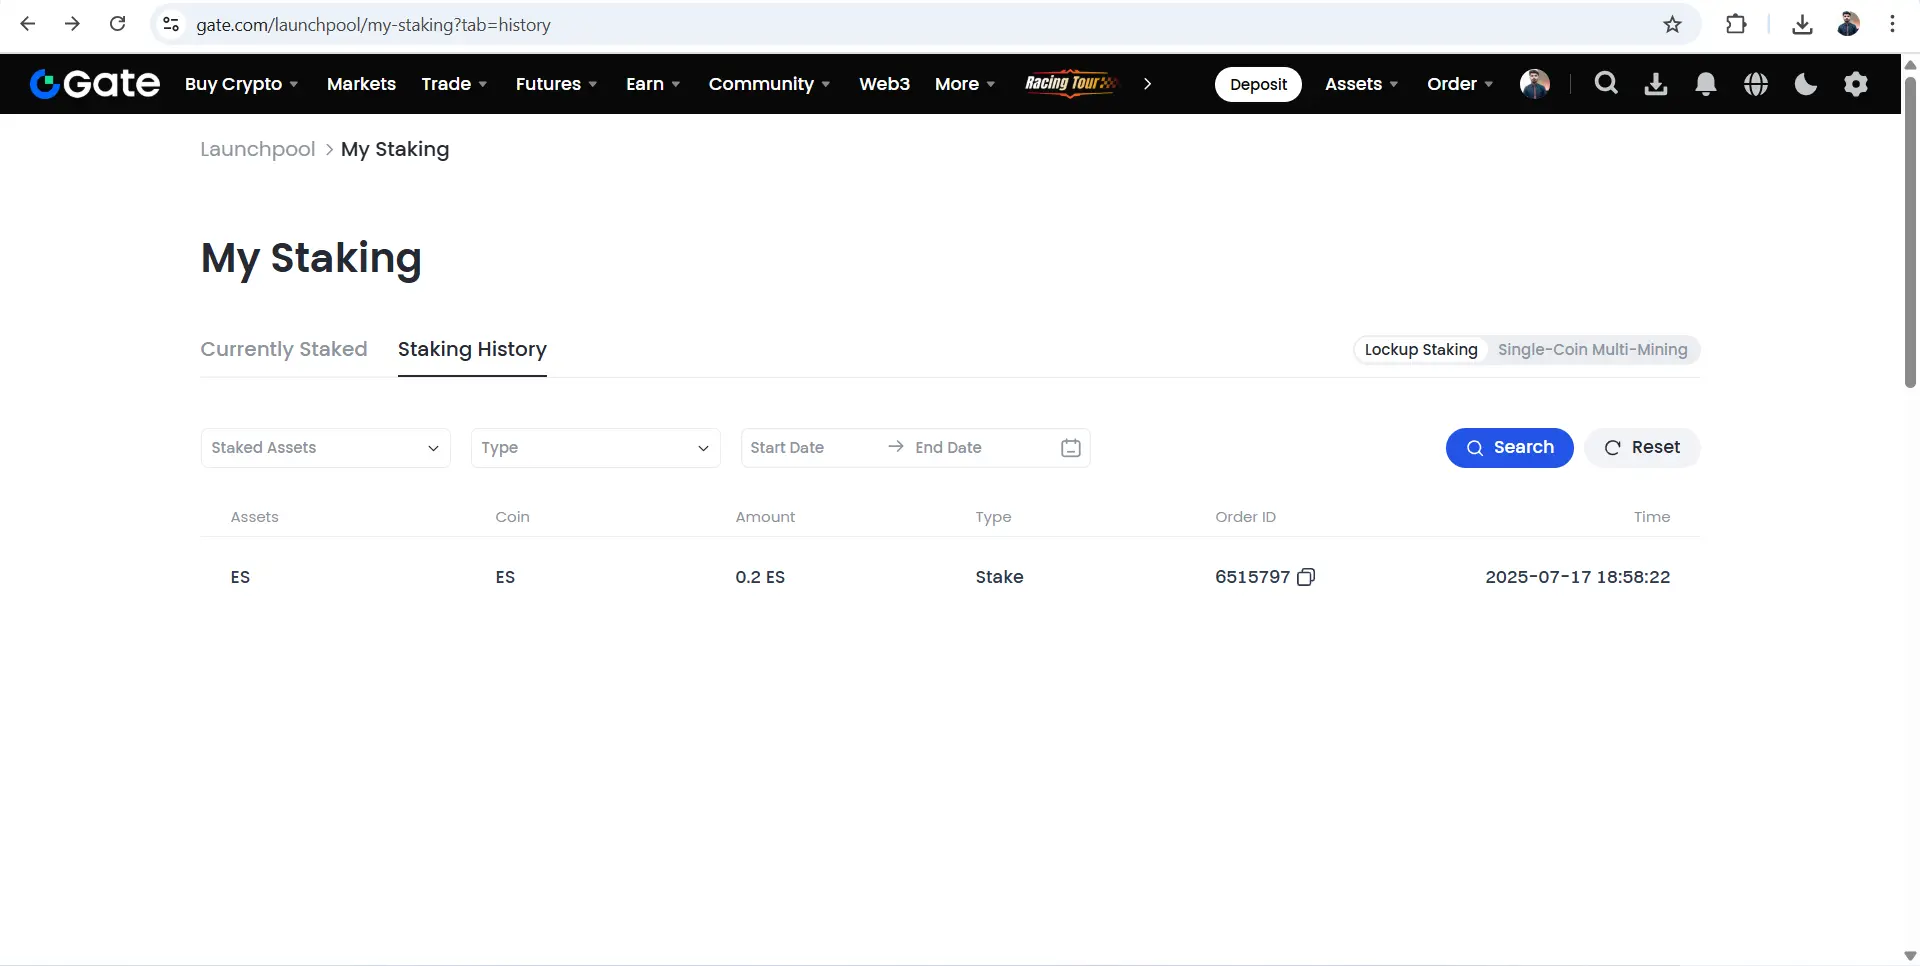Click the Amount column header
The width and height of the screenshot is (1920, 966).
tap(765, 517)
